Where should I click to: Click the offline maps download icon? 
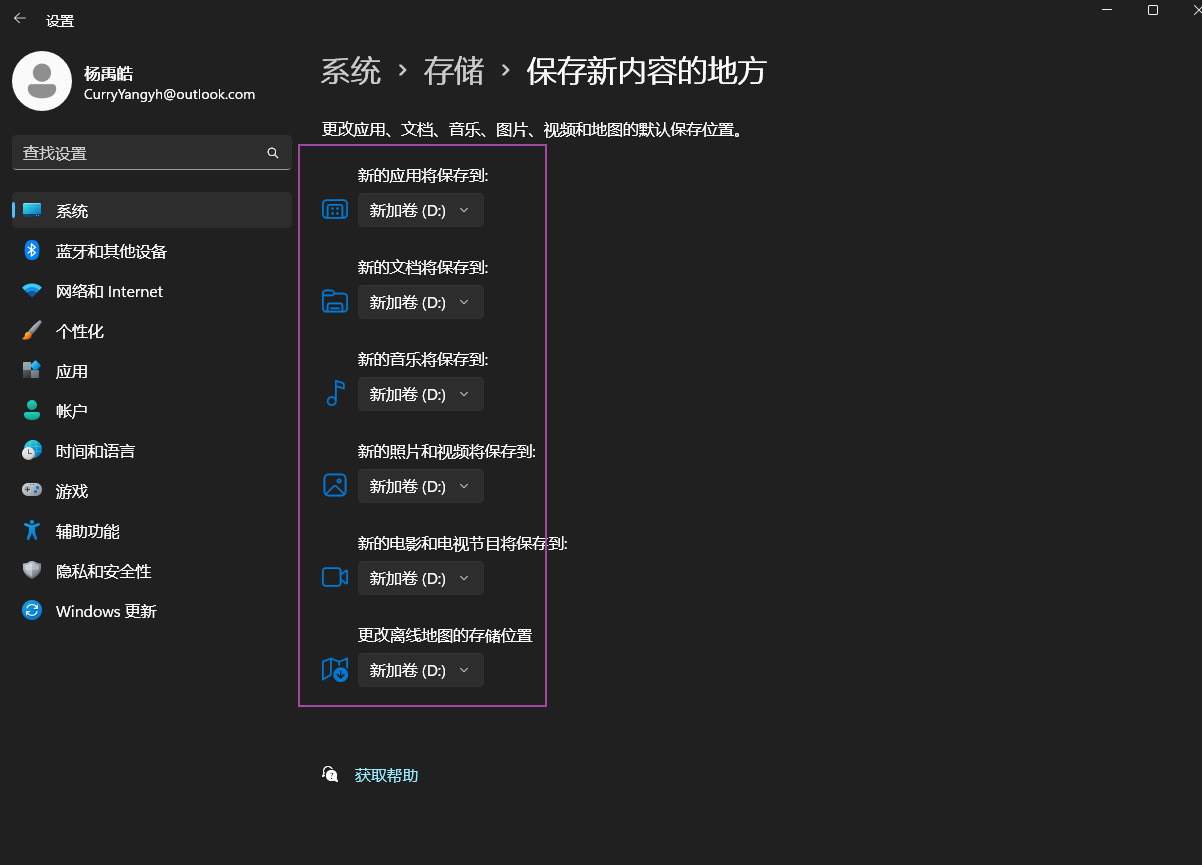point(335,669)
